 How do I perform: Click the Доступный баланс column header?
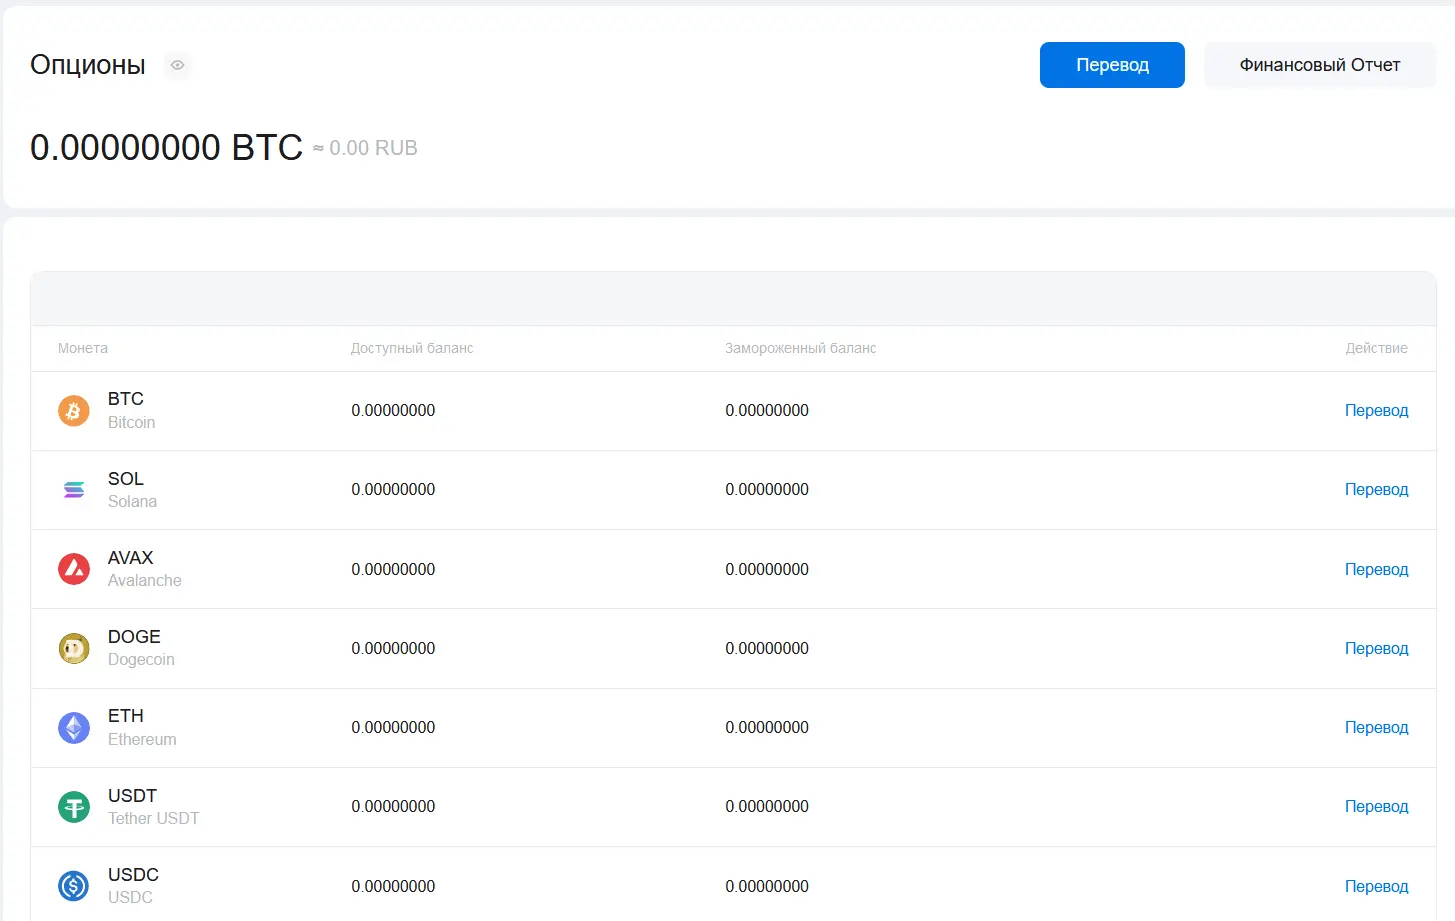coord(412,349)
